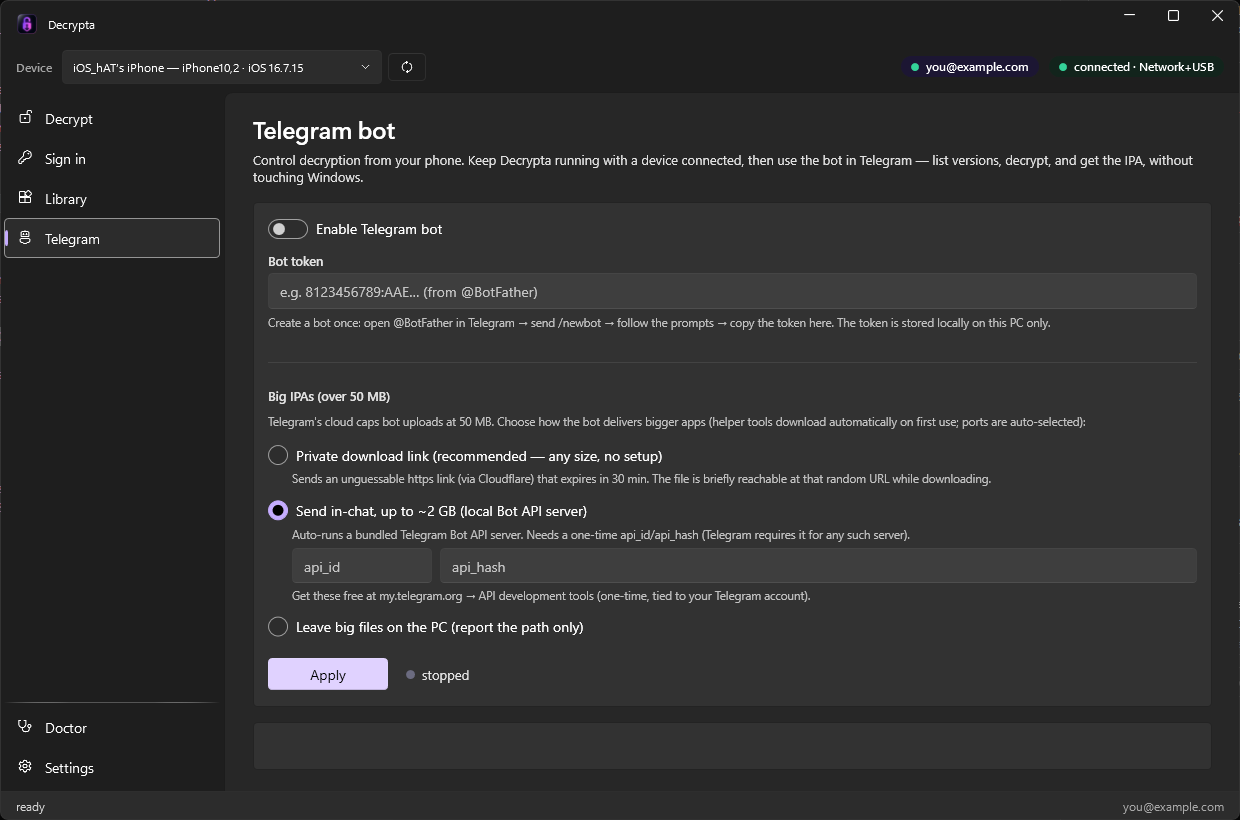Focus the api_id input field
Screen dimensions: 1240x820
pos(362,566)
